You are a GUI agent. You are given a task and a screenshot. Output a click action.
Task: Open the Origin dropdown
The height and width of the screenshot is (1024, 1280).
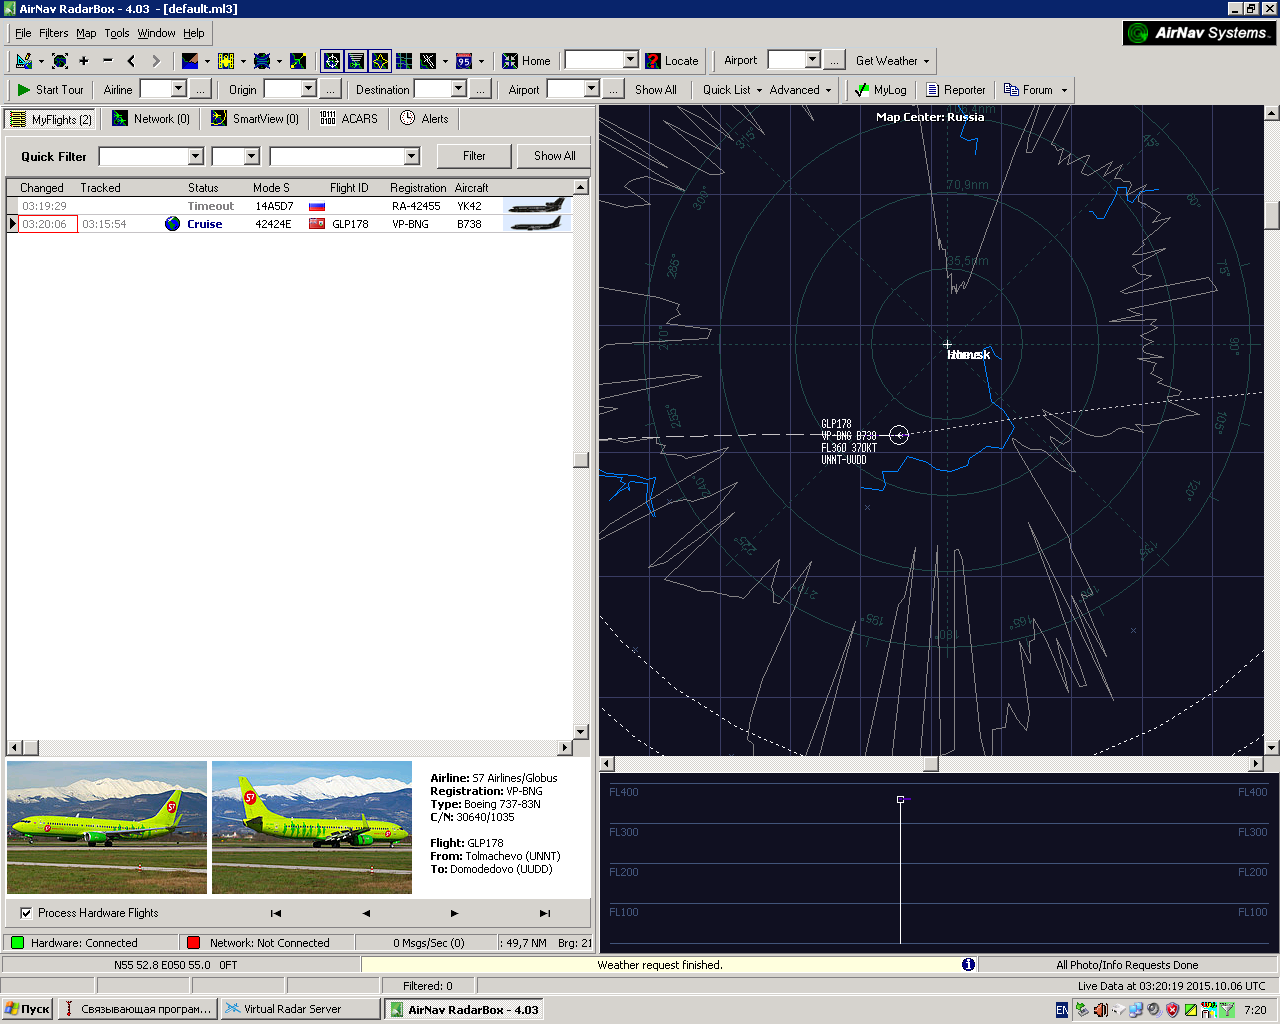[x=308, y=89]
